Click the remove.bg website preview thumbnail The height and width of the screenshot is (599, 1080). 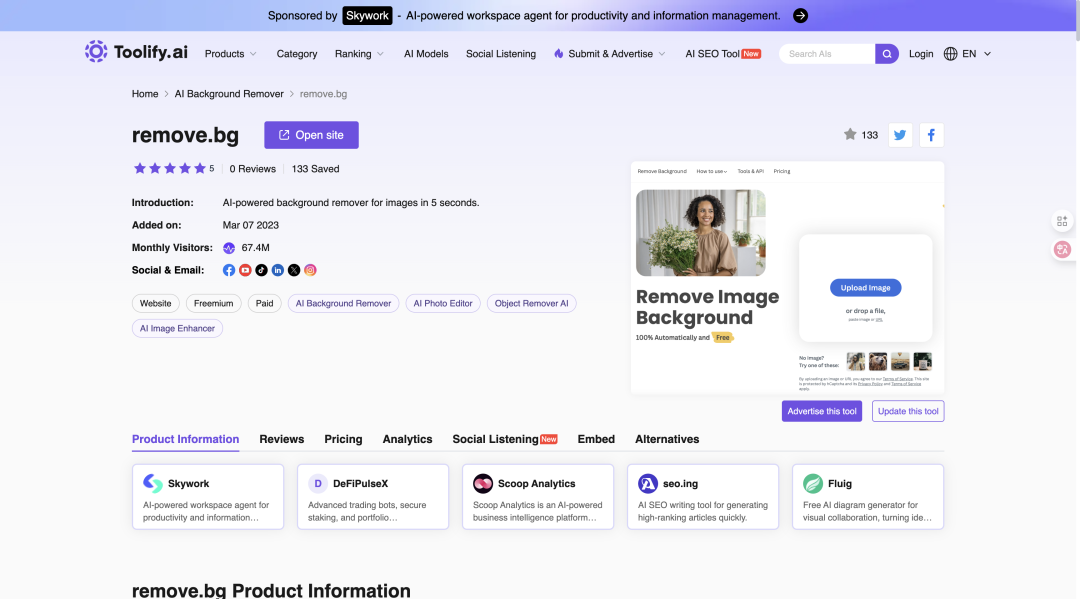[x=787, y=277]
